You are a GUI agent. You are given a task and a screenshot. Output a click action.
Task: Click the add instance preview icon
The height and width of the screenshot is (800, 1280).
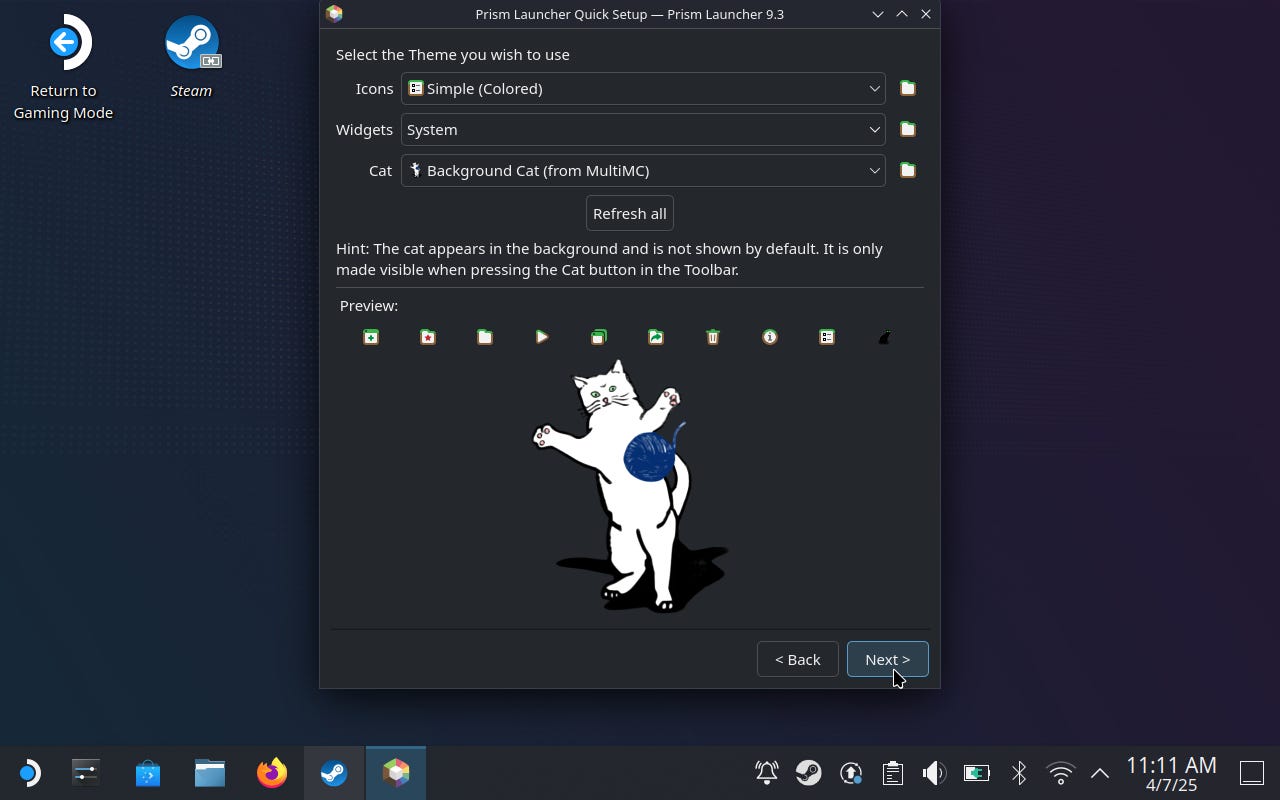click(371, 337)
